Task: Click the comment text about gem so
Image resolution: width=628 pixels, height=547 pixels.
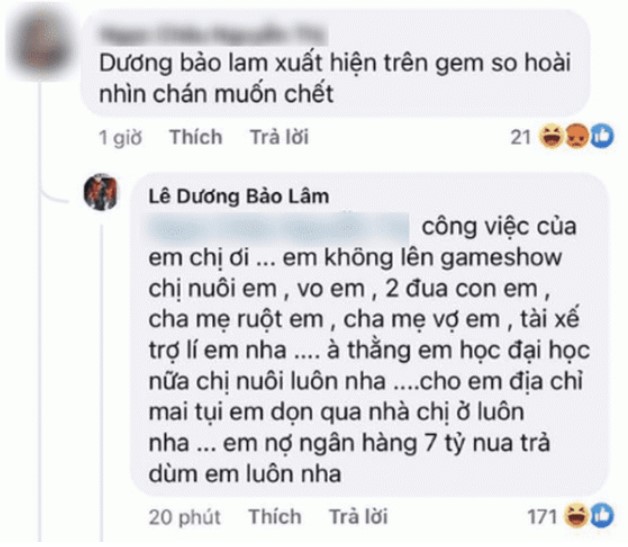Action: [335, 78]
